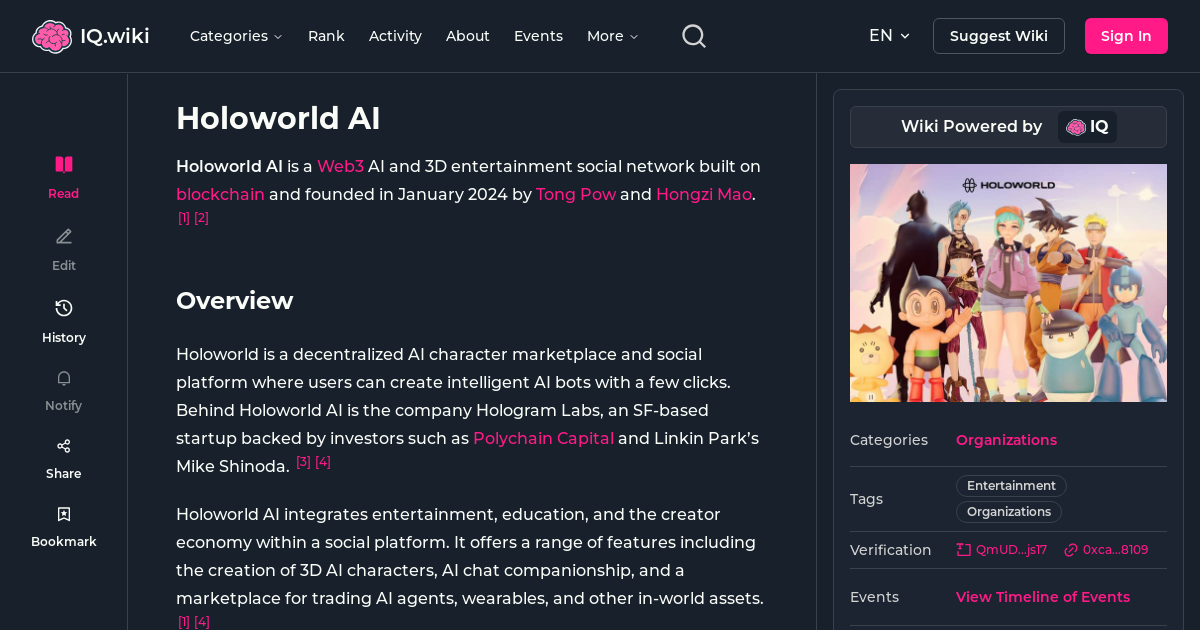This screenshot has height=630, width=1200.
Task: Expand the EN language selector
Action: click(888, 35)
